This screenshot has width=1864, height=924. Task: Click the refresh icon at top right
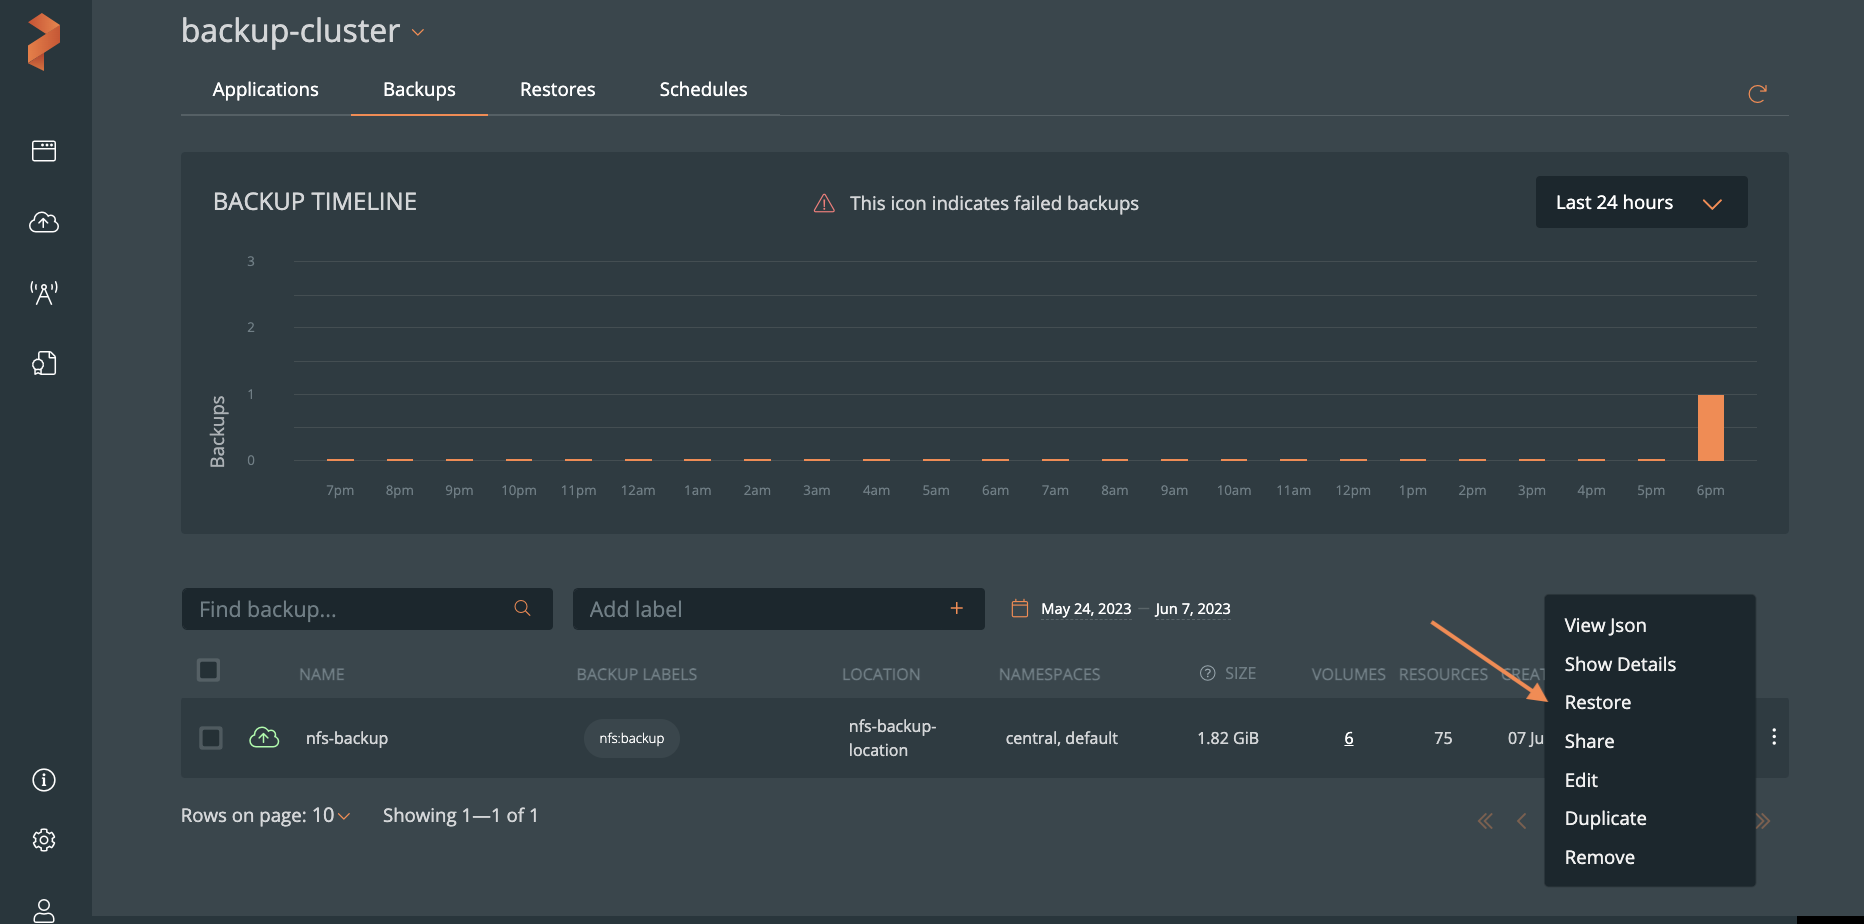point(1757,94)
